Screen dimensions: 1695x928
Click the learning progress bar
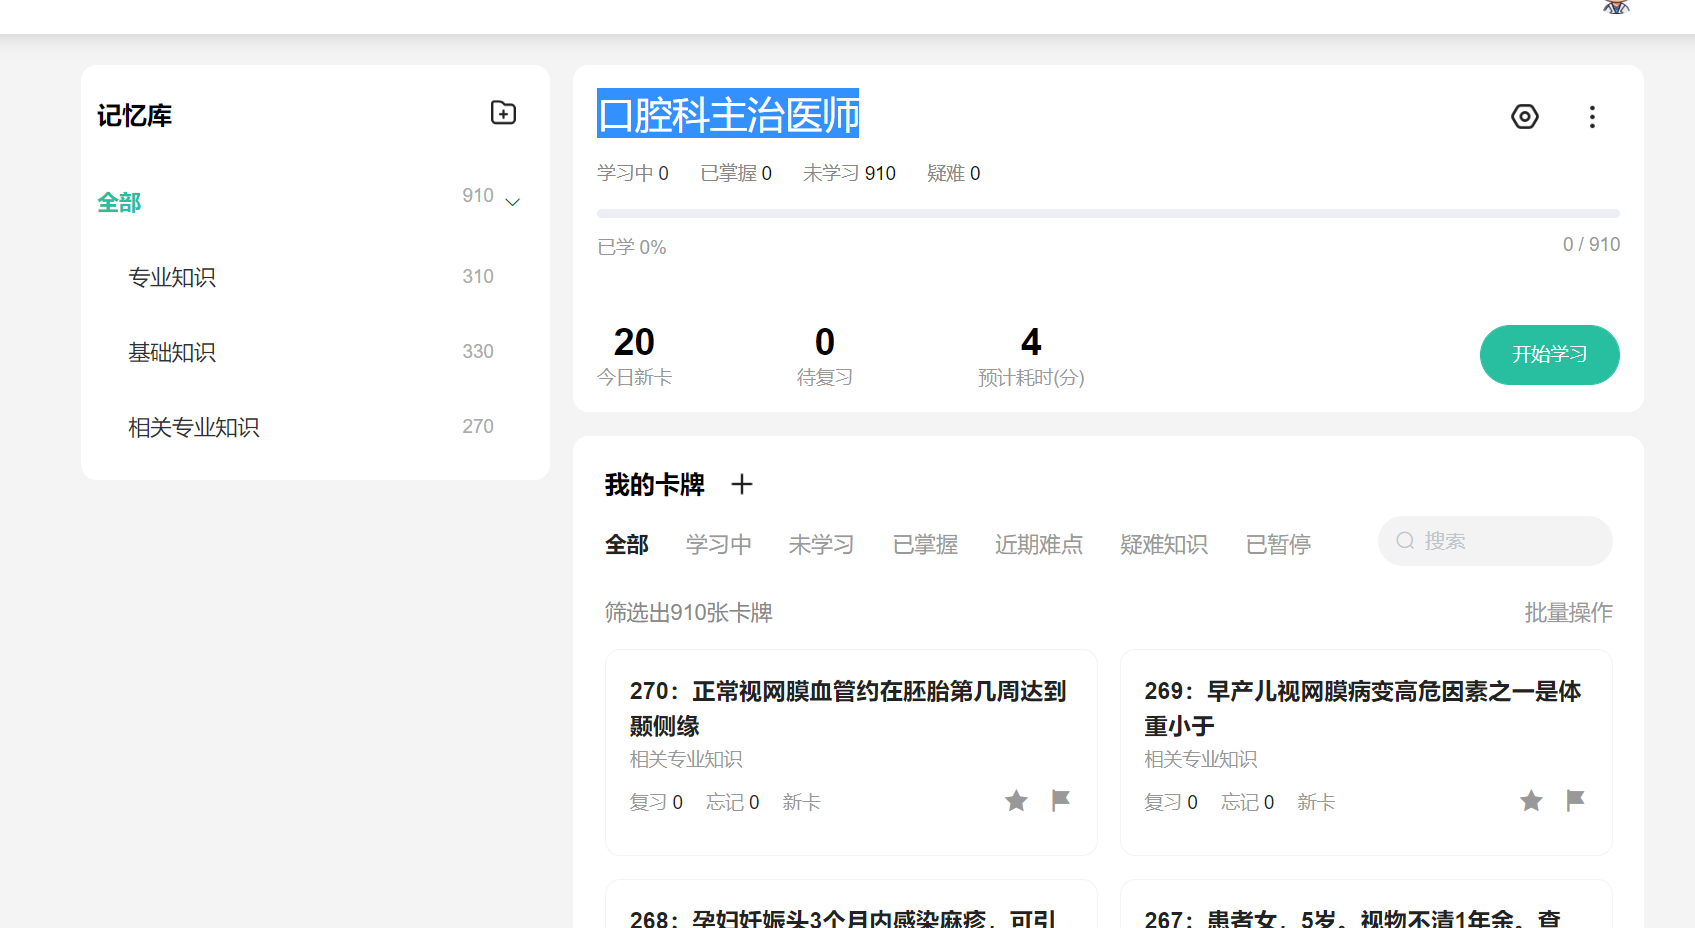tap(1108, 214)
